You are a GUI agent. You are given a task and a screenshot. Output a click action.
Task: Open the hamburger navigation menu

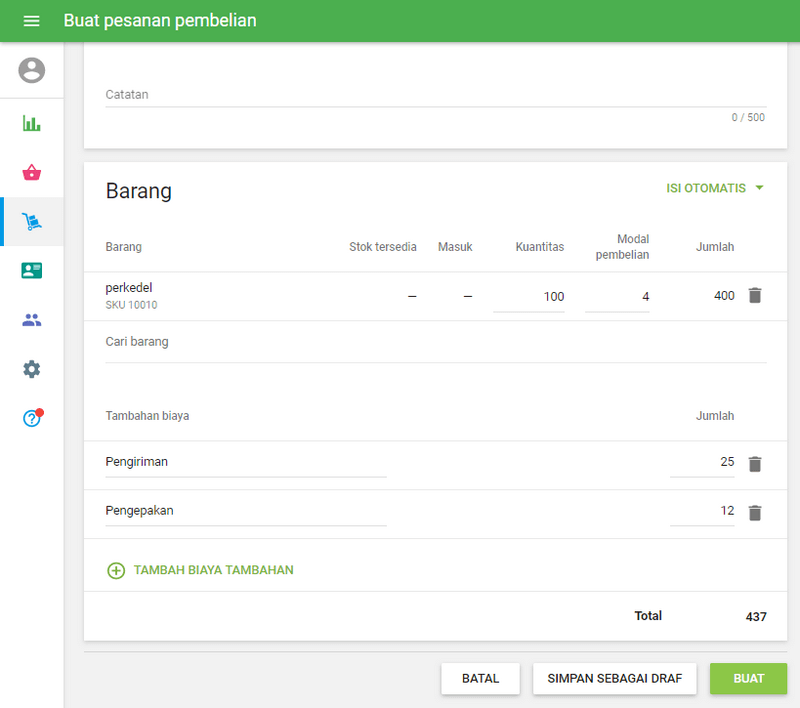(31, 21)
